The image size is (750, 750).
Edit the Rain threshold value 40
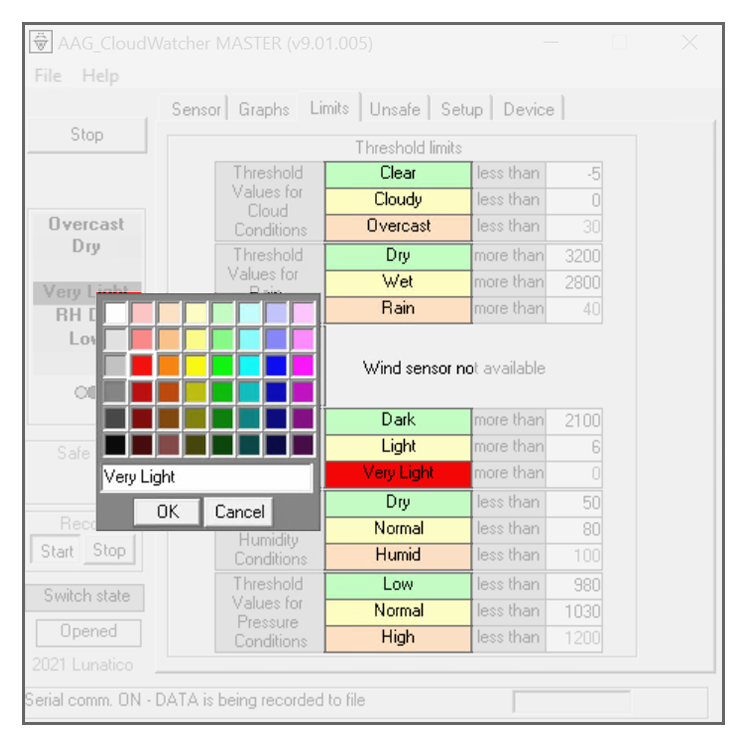click(574, 309)
